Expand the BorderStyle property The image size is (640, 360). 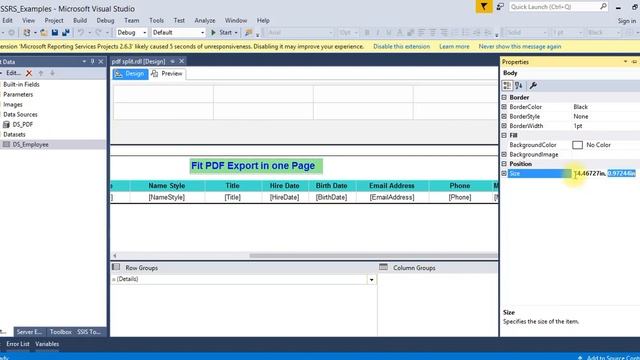(x=504, y=116)
